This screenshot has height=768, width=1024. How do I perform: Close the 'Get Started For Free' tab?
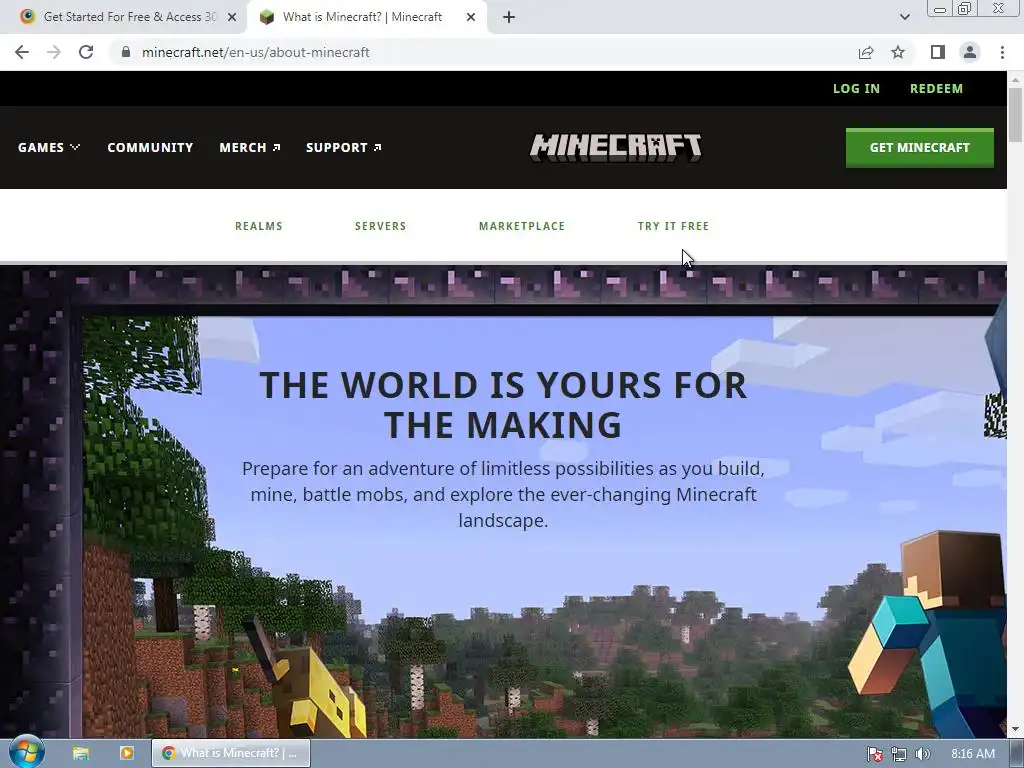tap(232, 17)
